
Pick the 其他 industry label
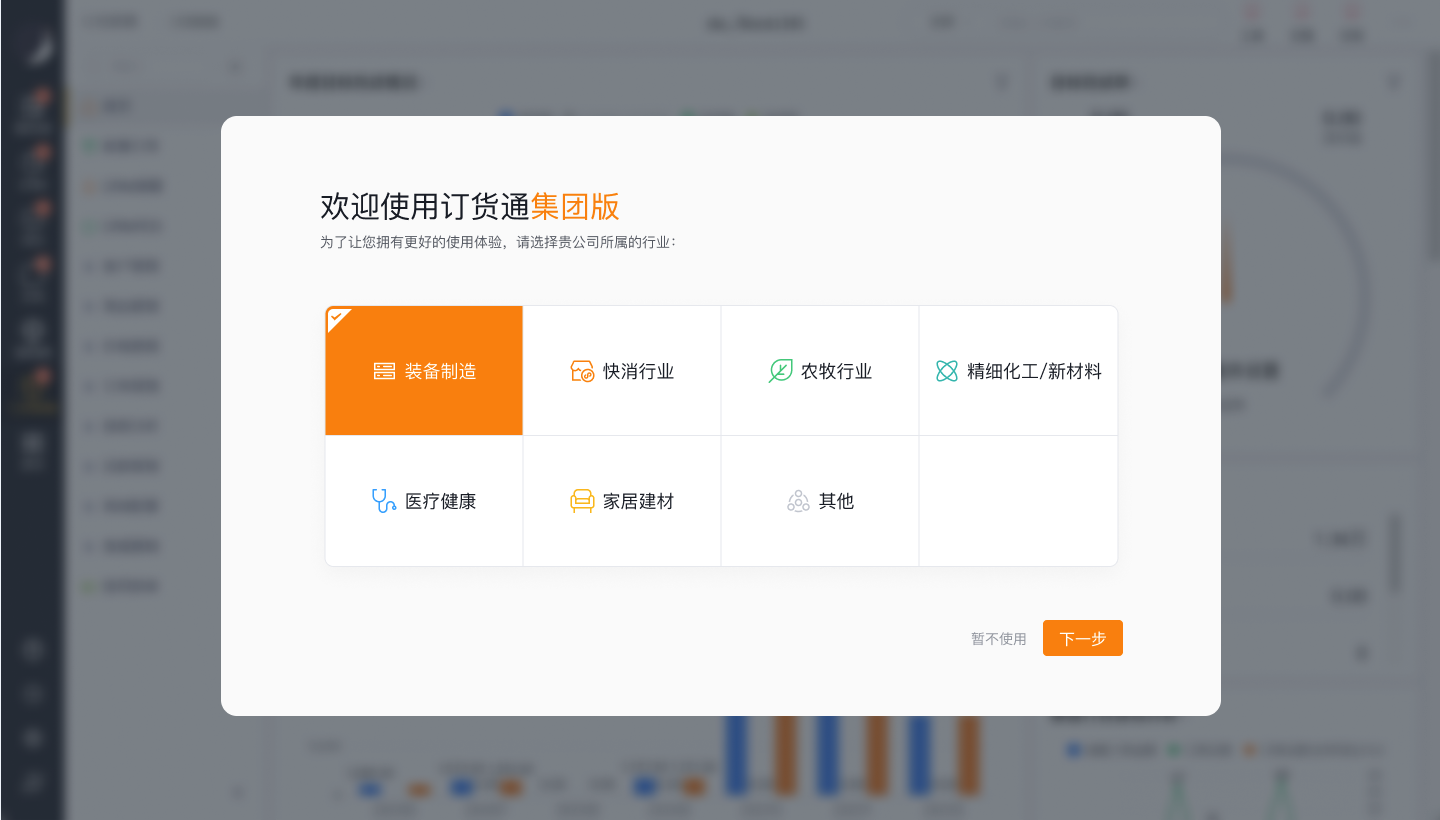pyautogui.click(x=836, y=502)
